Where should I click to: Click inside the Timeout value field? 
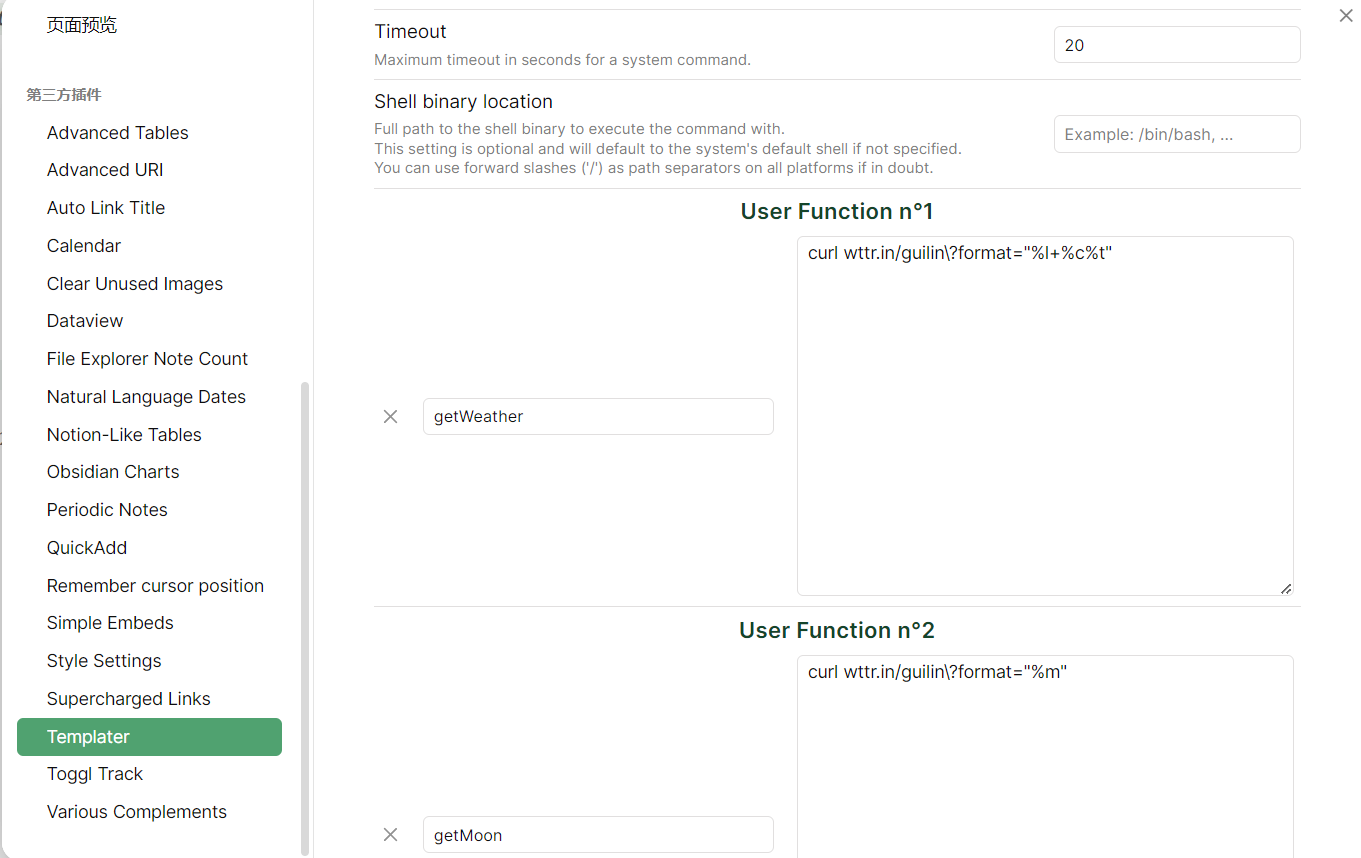(1176, 44)
